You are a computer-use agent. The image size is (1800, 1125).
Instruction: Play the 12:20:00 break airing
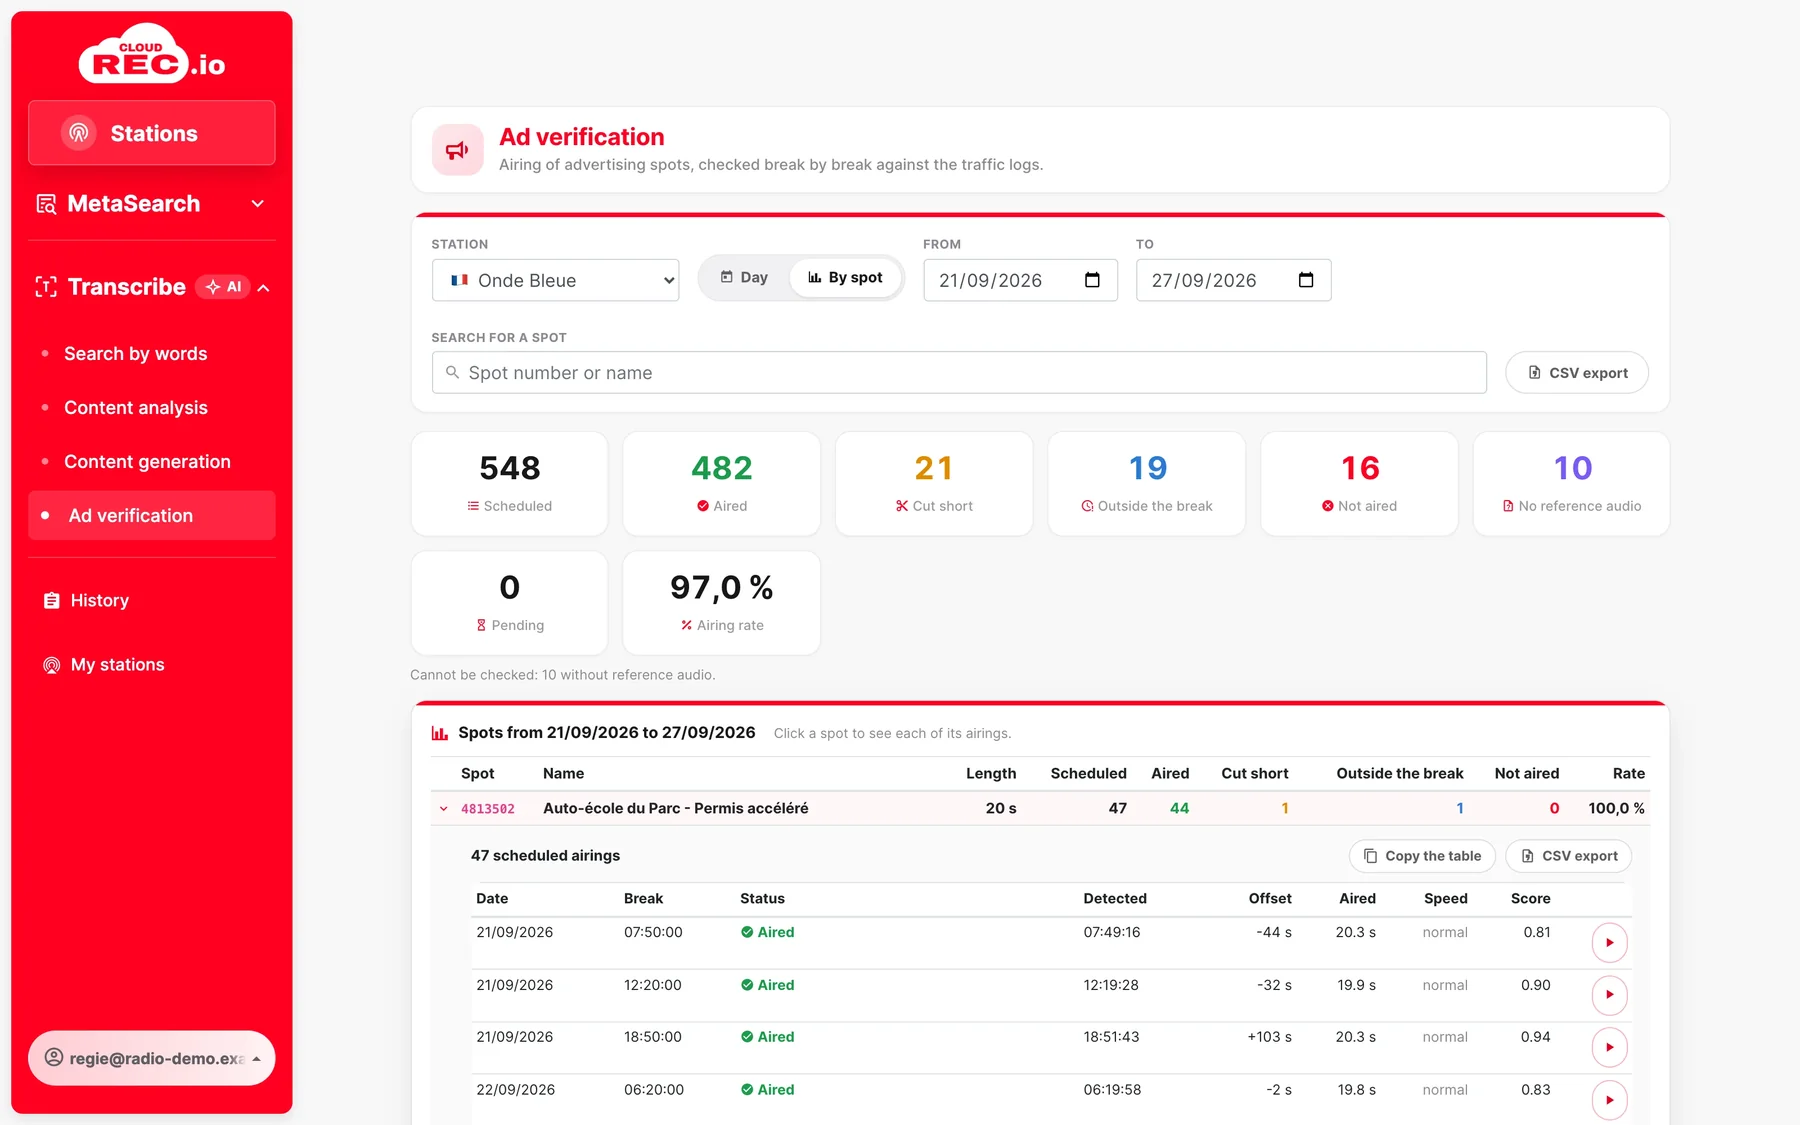click(1609, 995)
